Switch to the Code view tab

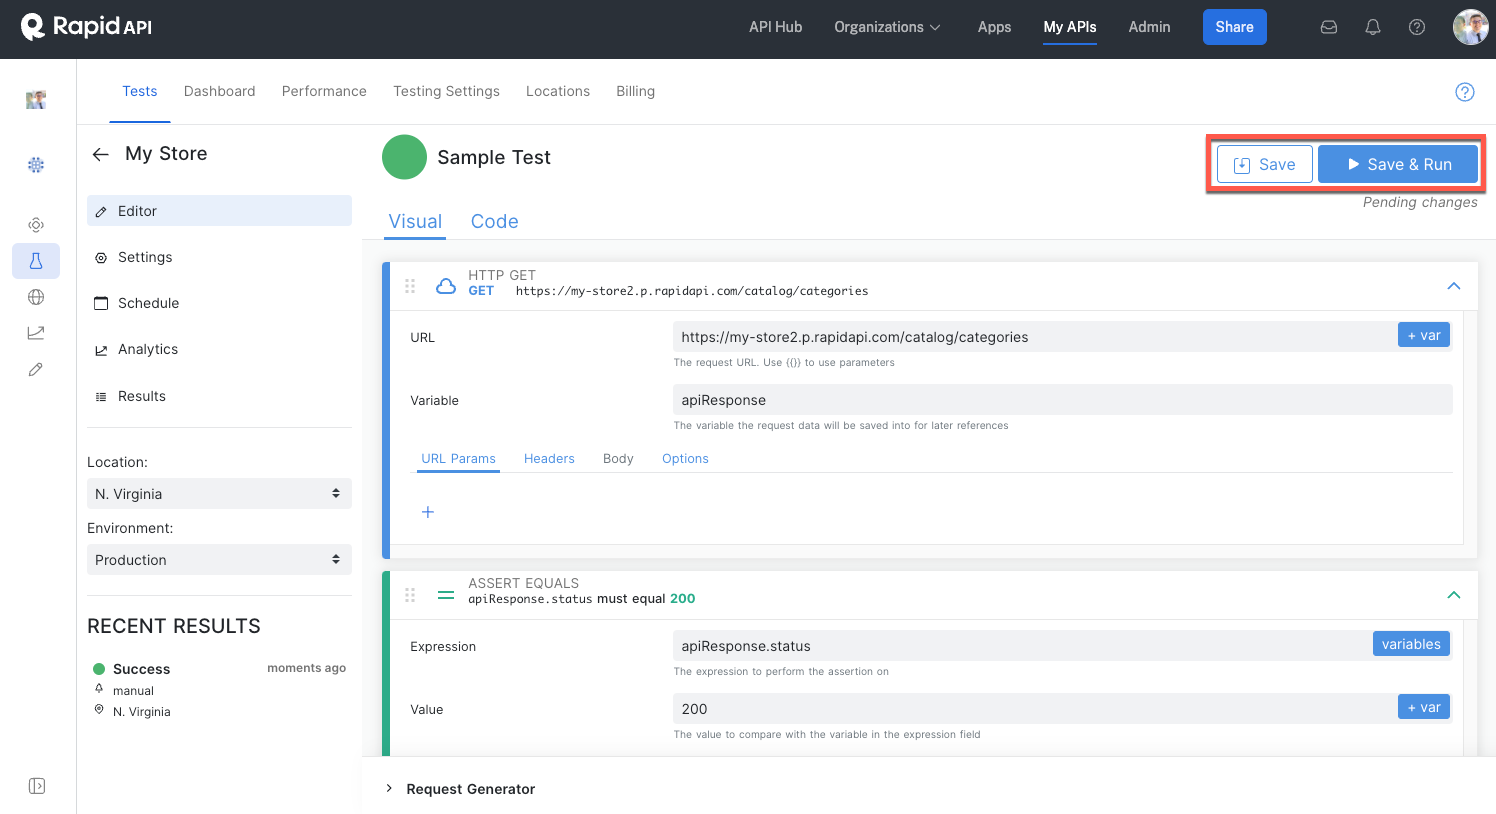coord(495,222)
